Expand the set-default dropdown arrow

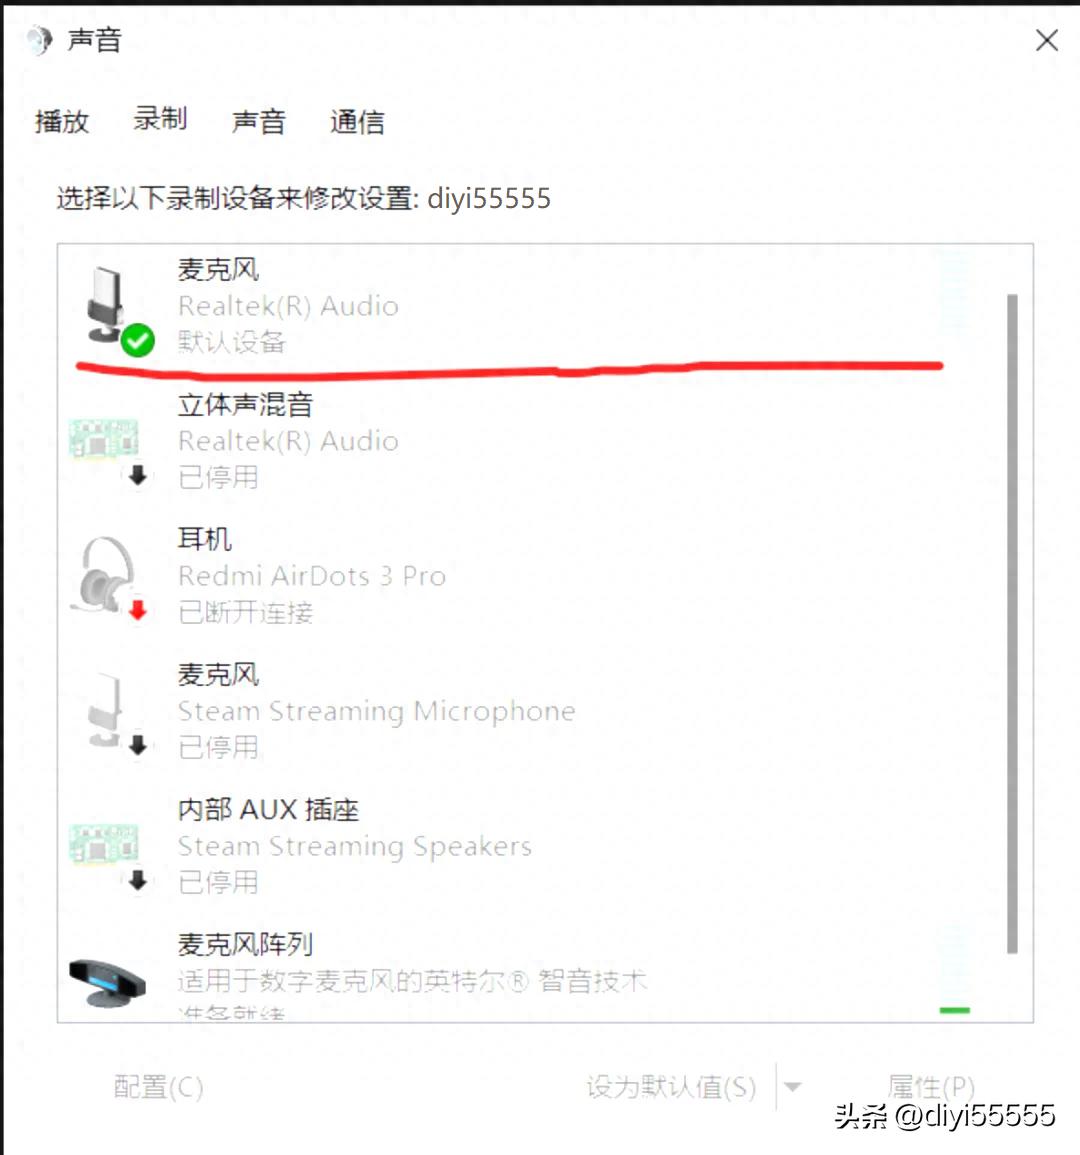(793, 1086)
